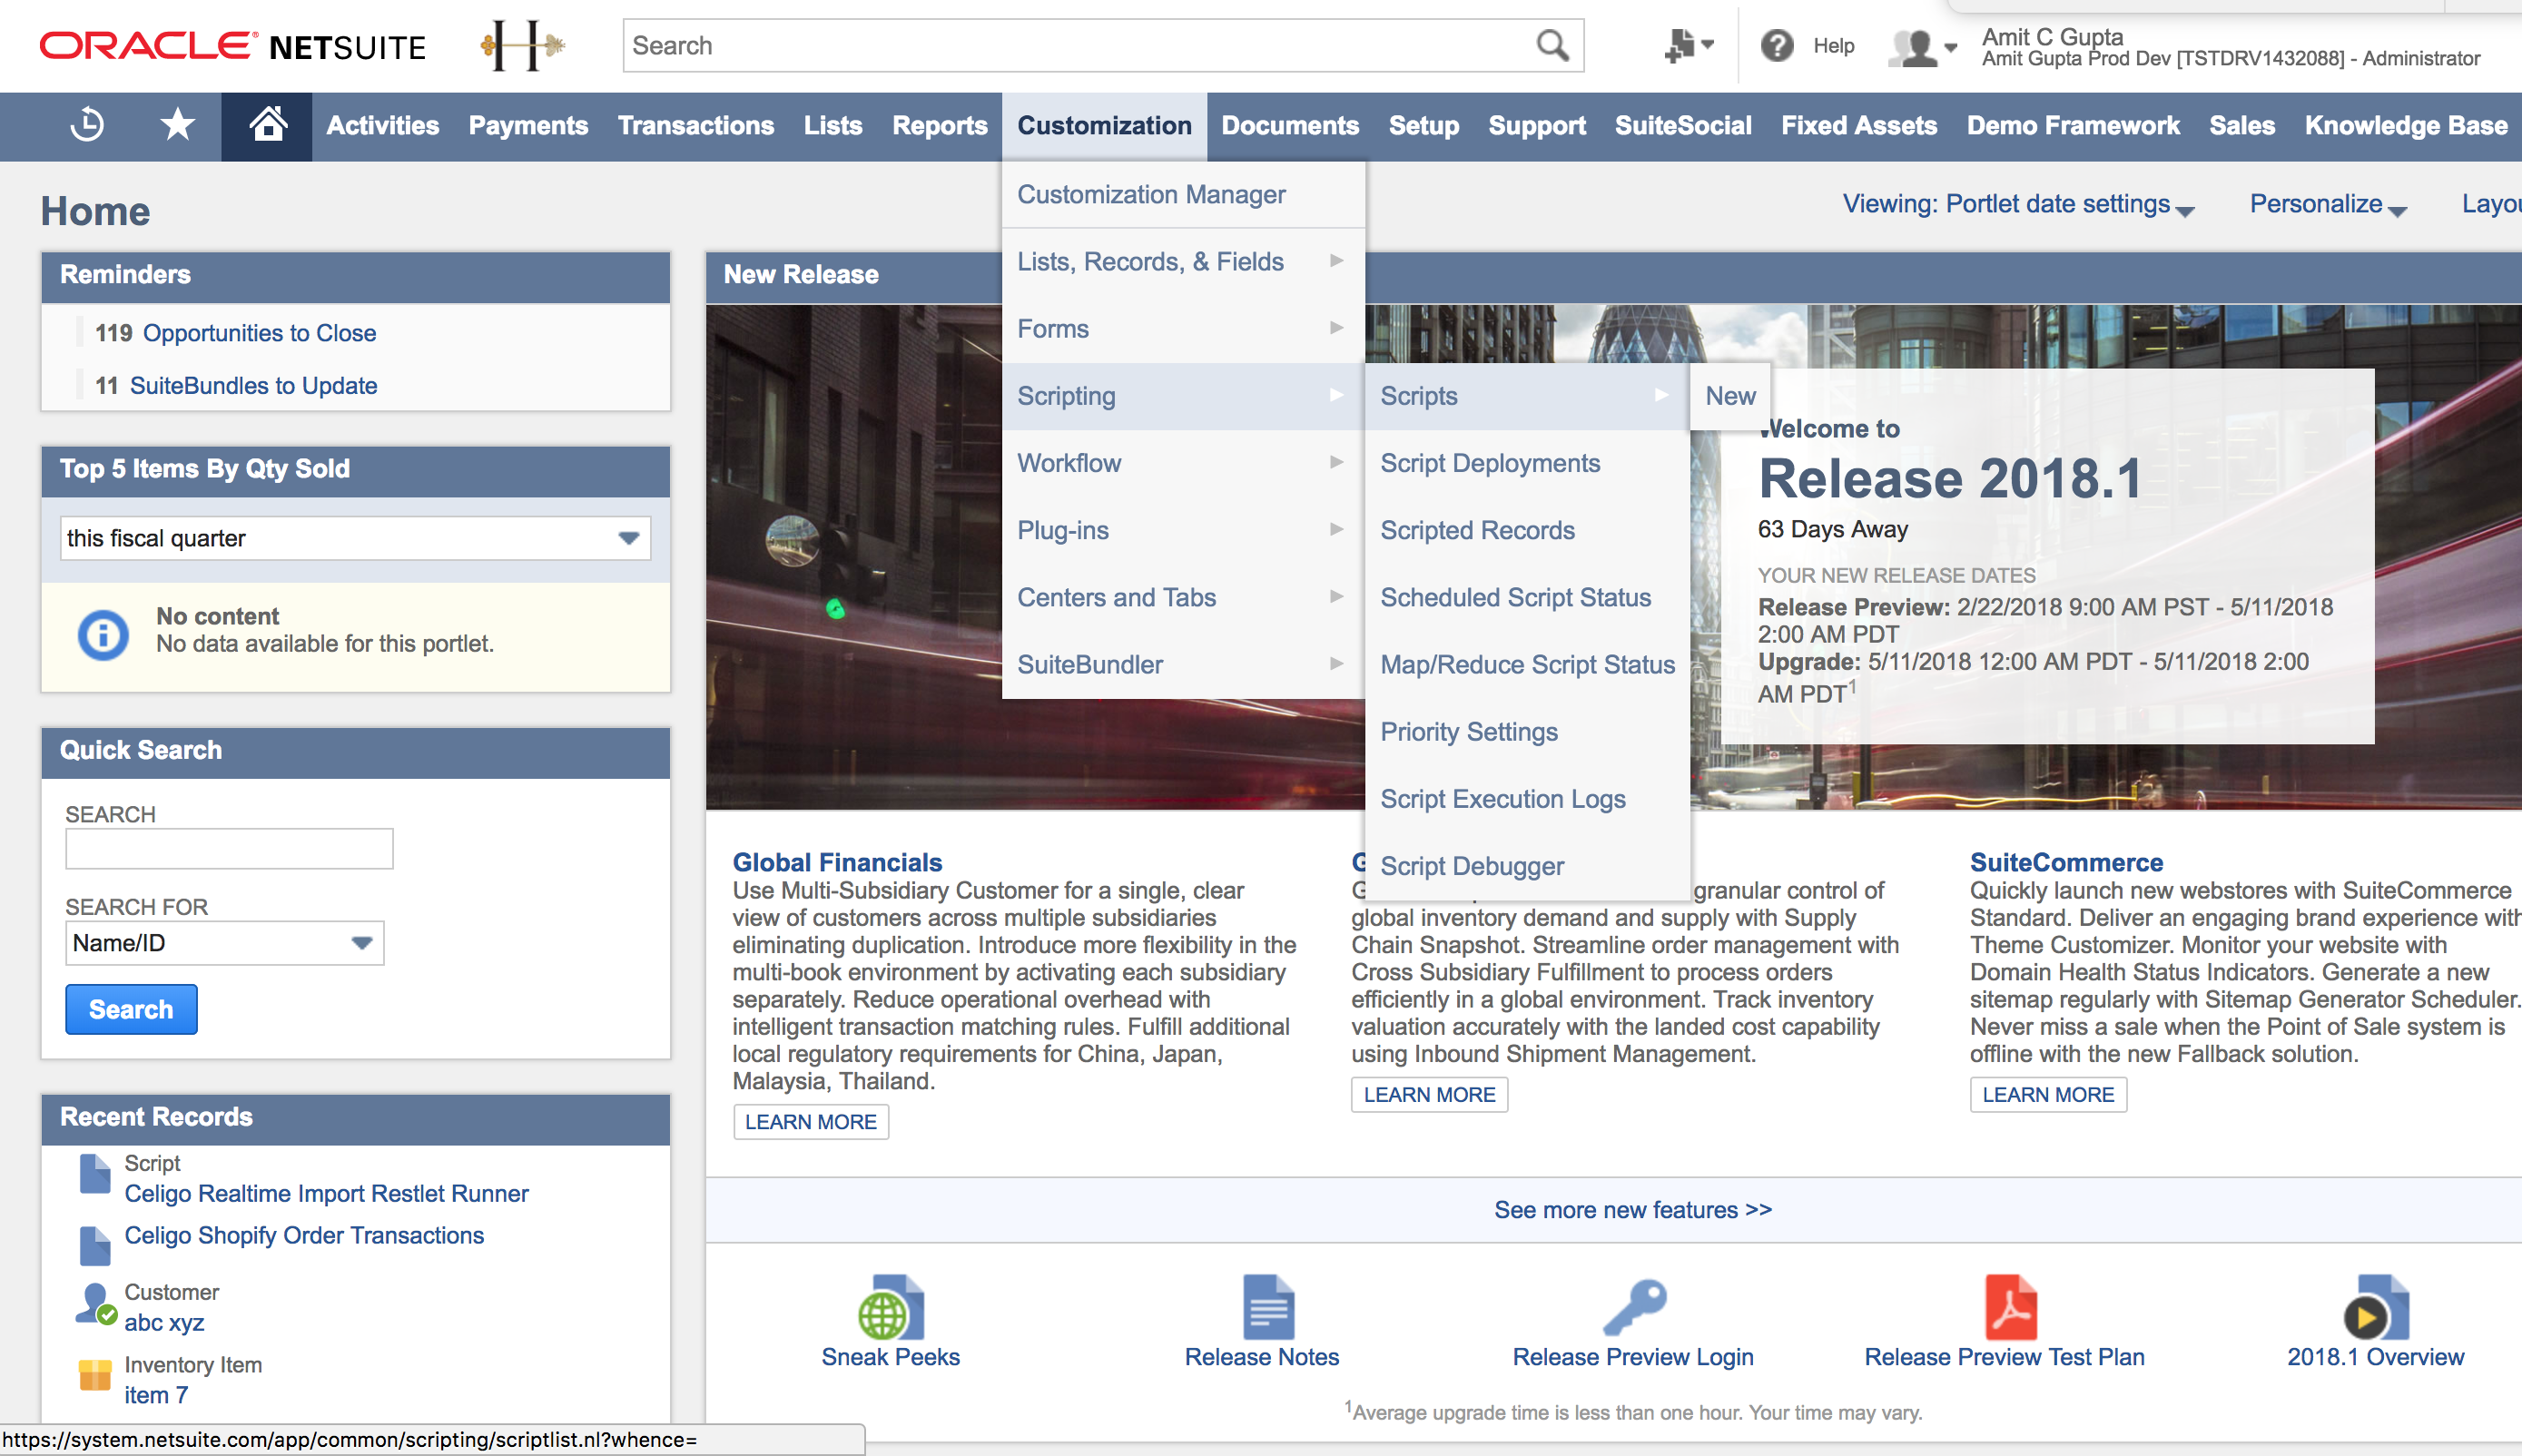Click LEARN MORE under Global Financials
This screenshot has height=1456, width=2522.
[811, 1122]
